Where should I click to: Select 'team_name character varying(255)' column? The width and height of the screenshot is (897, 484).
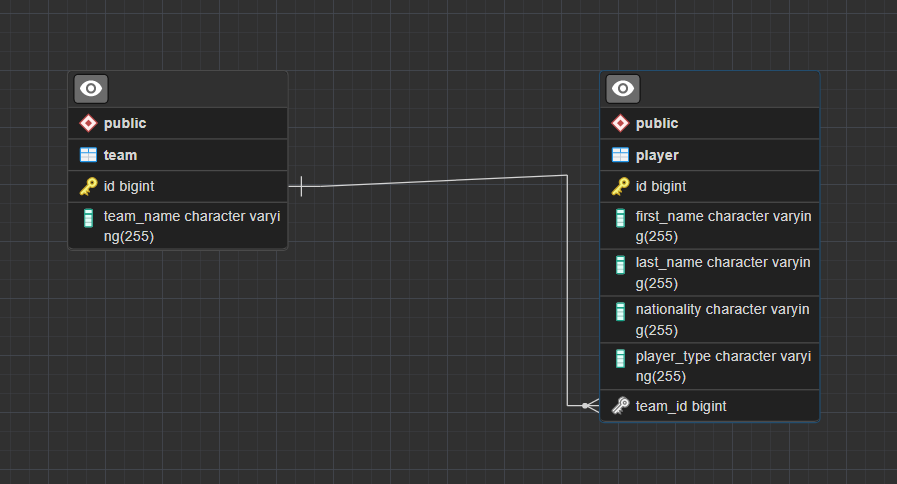[178, 226]
